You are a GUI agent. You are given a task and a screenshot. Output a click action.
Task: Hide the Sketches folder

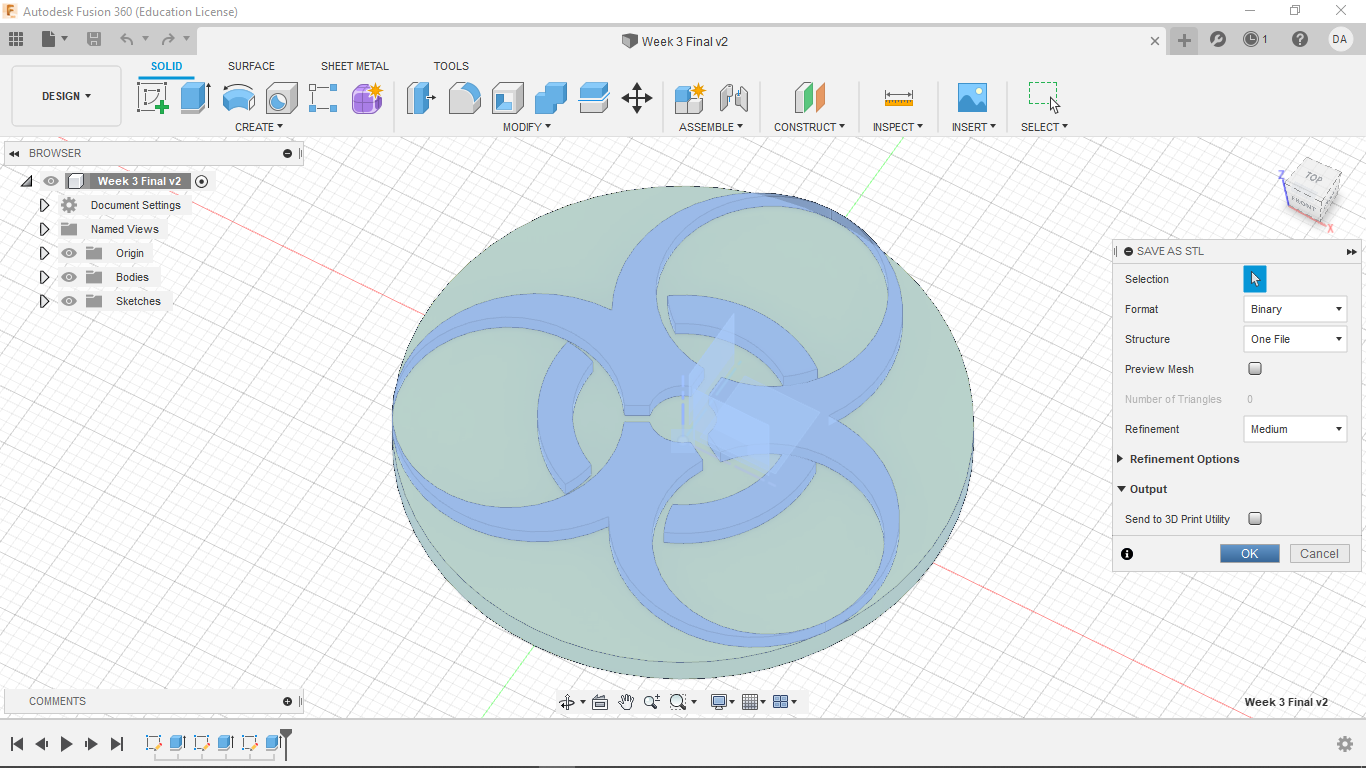[69, 301]
